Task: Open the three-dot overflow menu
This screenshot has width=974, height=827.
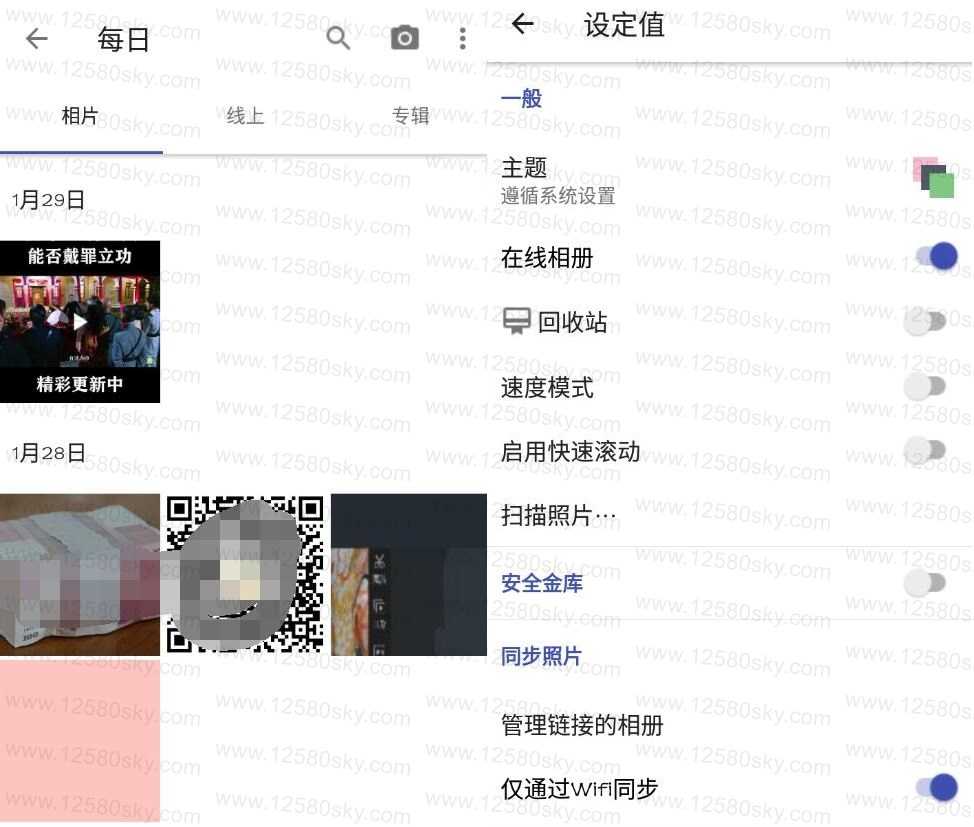Action: point(462,39)
